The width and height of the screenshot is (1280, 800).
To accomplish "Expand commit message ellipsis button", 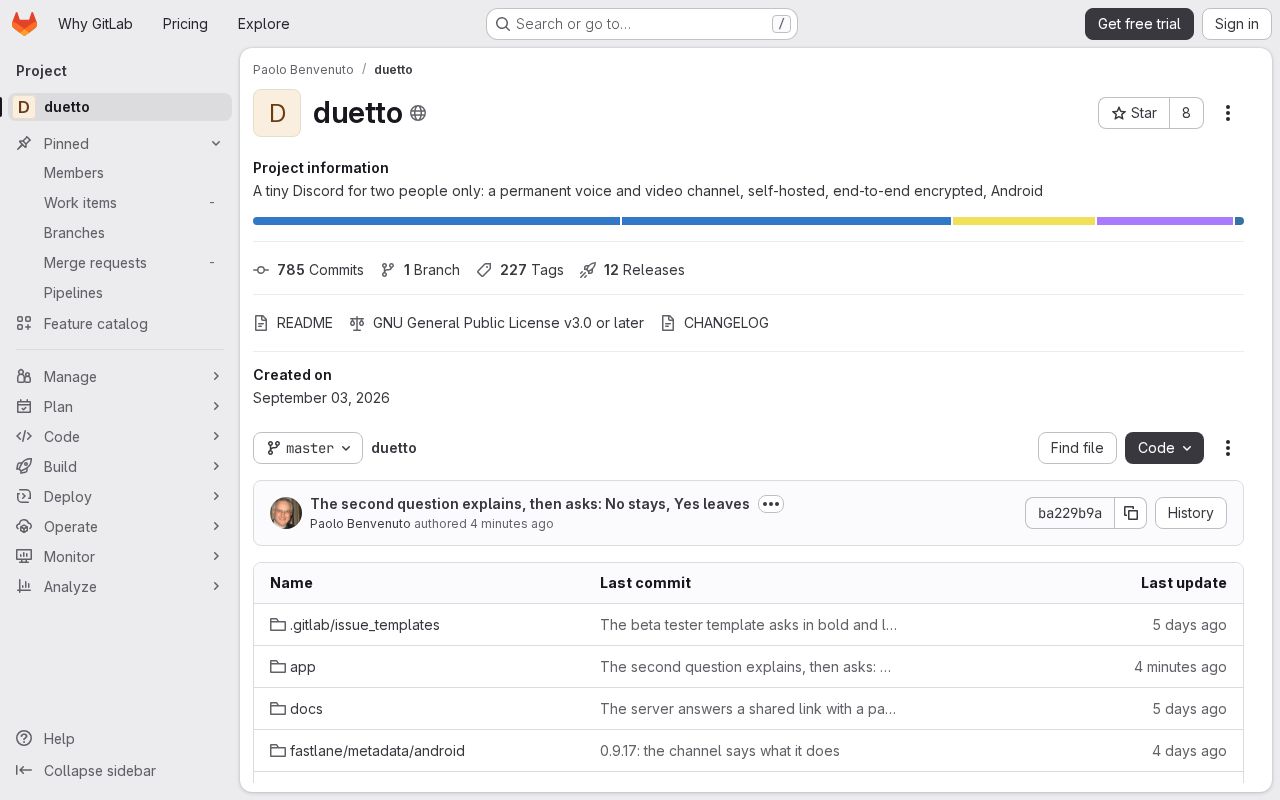I will 771,504.
